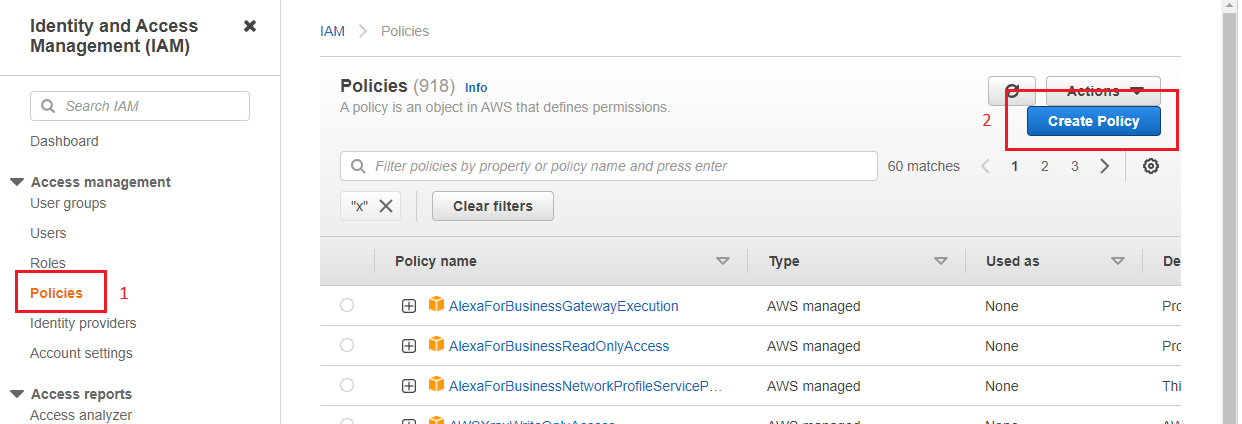Click the orange AlexaForBusinessNetworkProfileServicePolicy policy icon
Viewport: 1242px width, 424px height.
436,385
